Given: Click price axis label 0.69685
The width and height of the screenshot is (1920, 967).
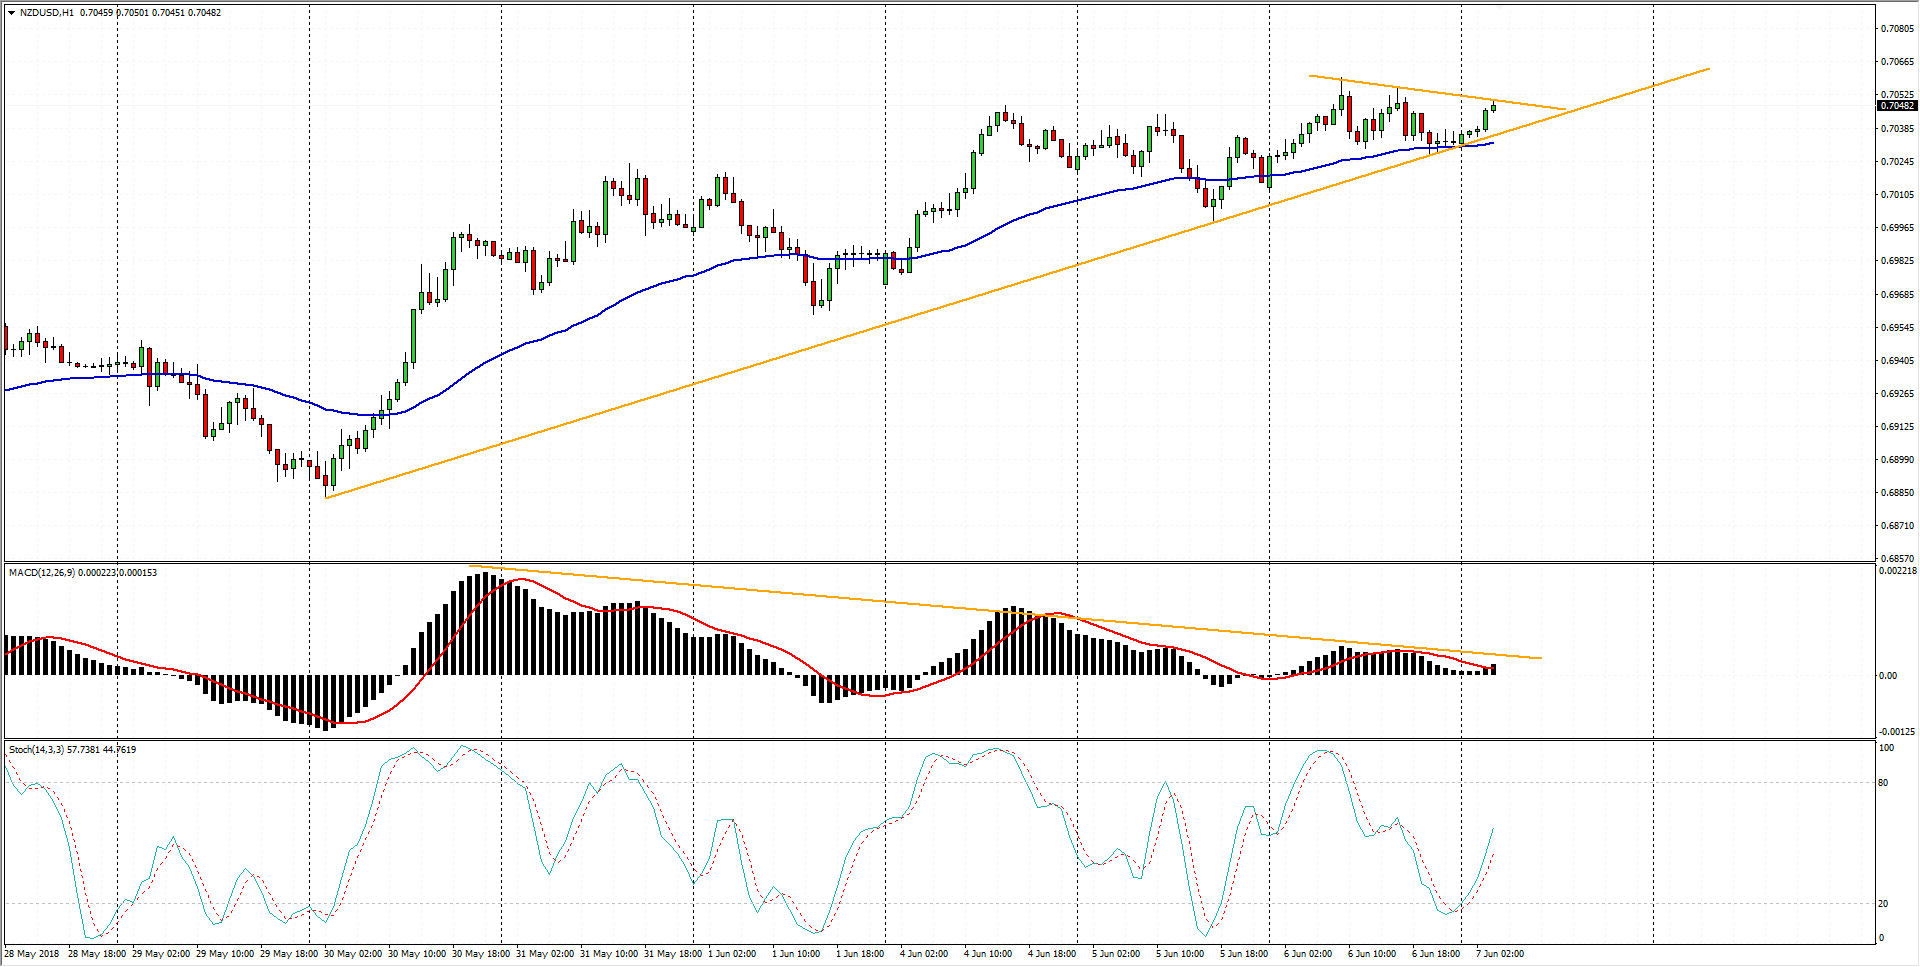Looking at the screenshot, I should tap(1897, 294).
